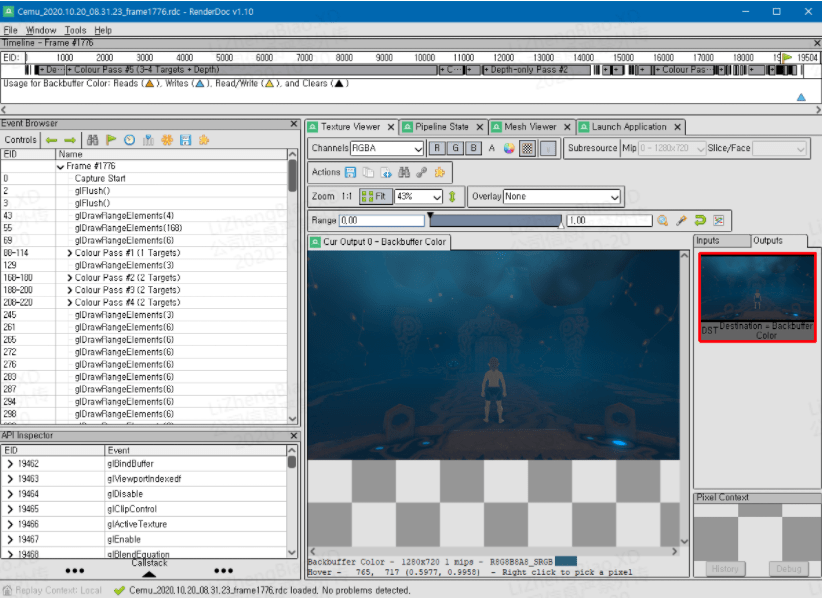
Task: Click the chain-link icon in Actions toolbar
Action: tap(421, 172)
